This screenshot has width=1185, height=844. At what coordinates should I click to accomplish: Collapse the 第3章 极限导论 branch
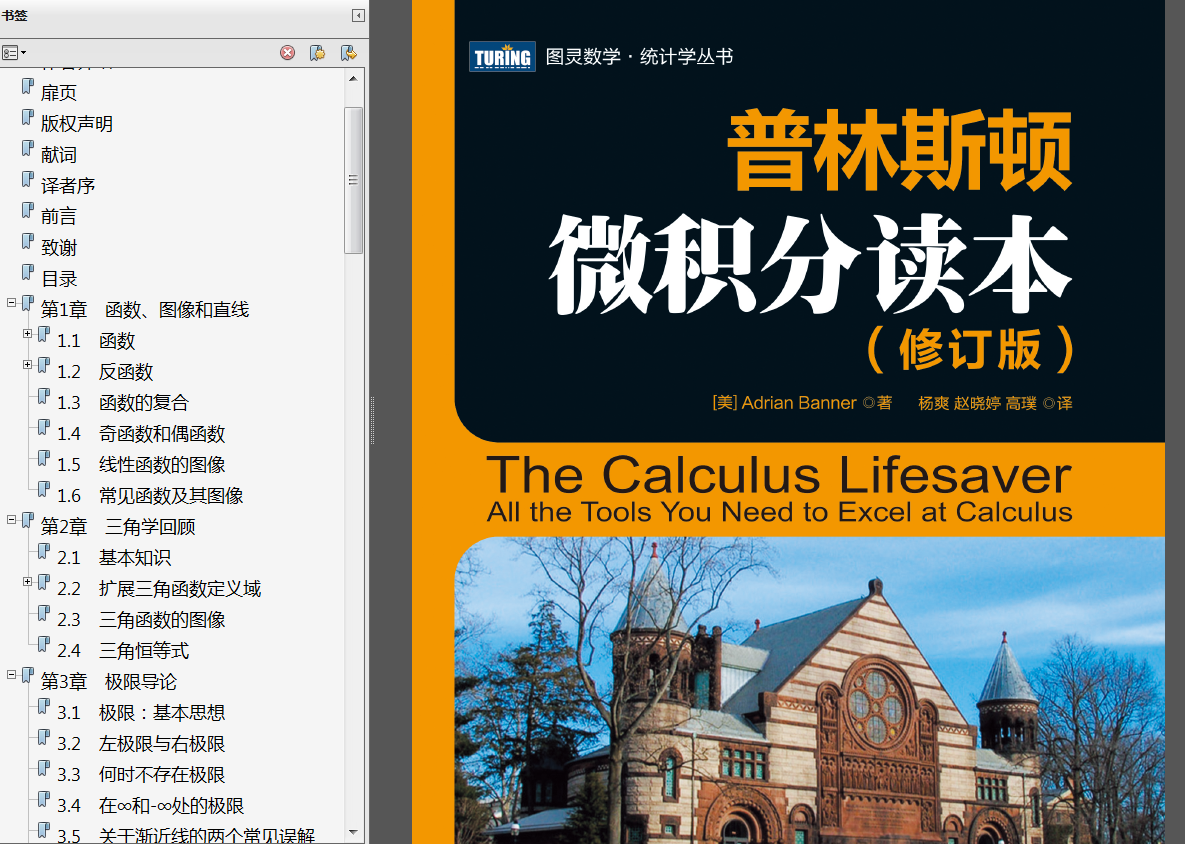click(11, 675)
